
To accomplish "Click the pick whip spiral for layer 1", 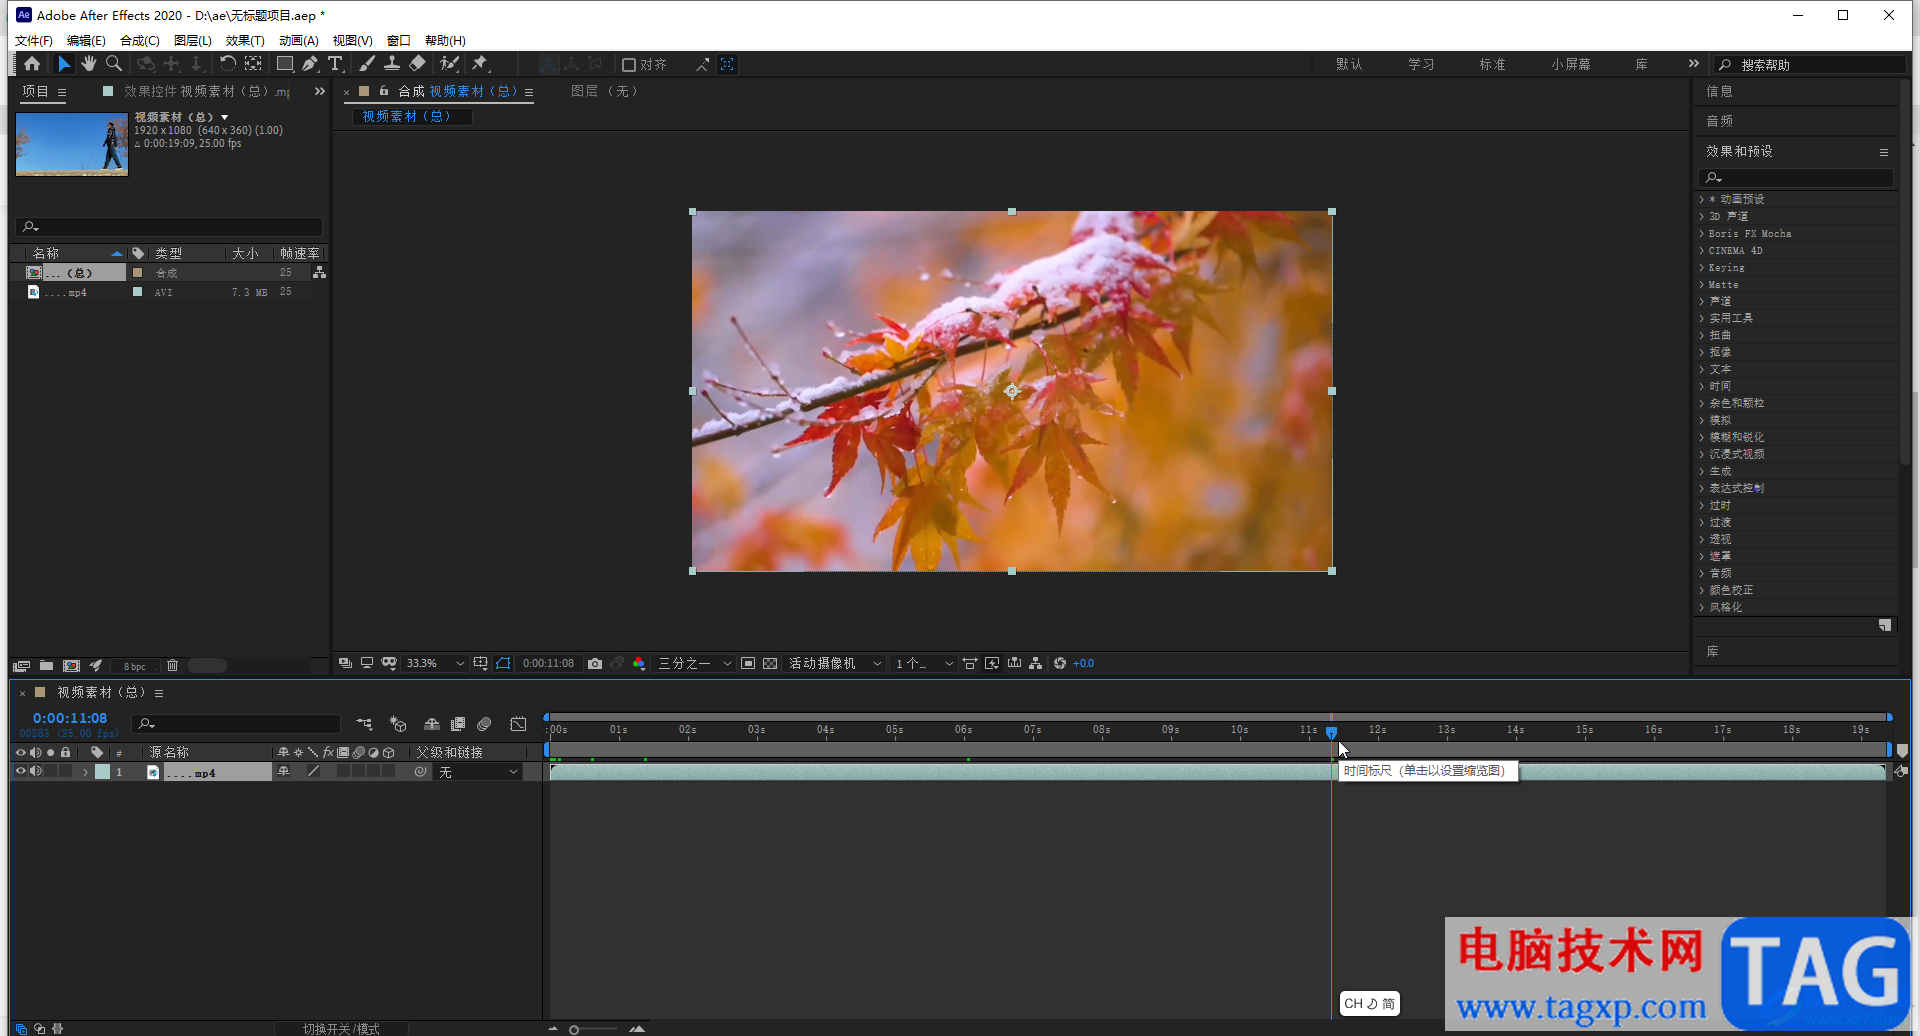I will pos(420,771).
